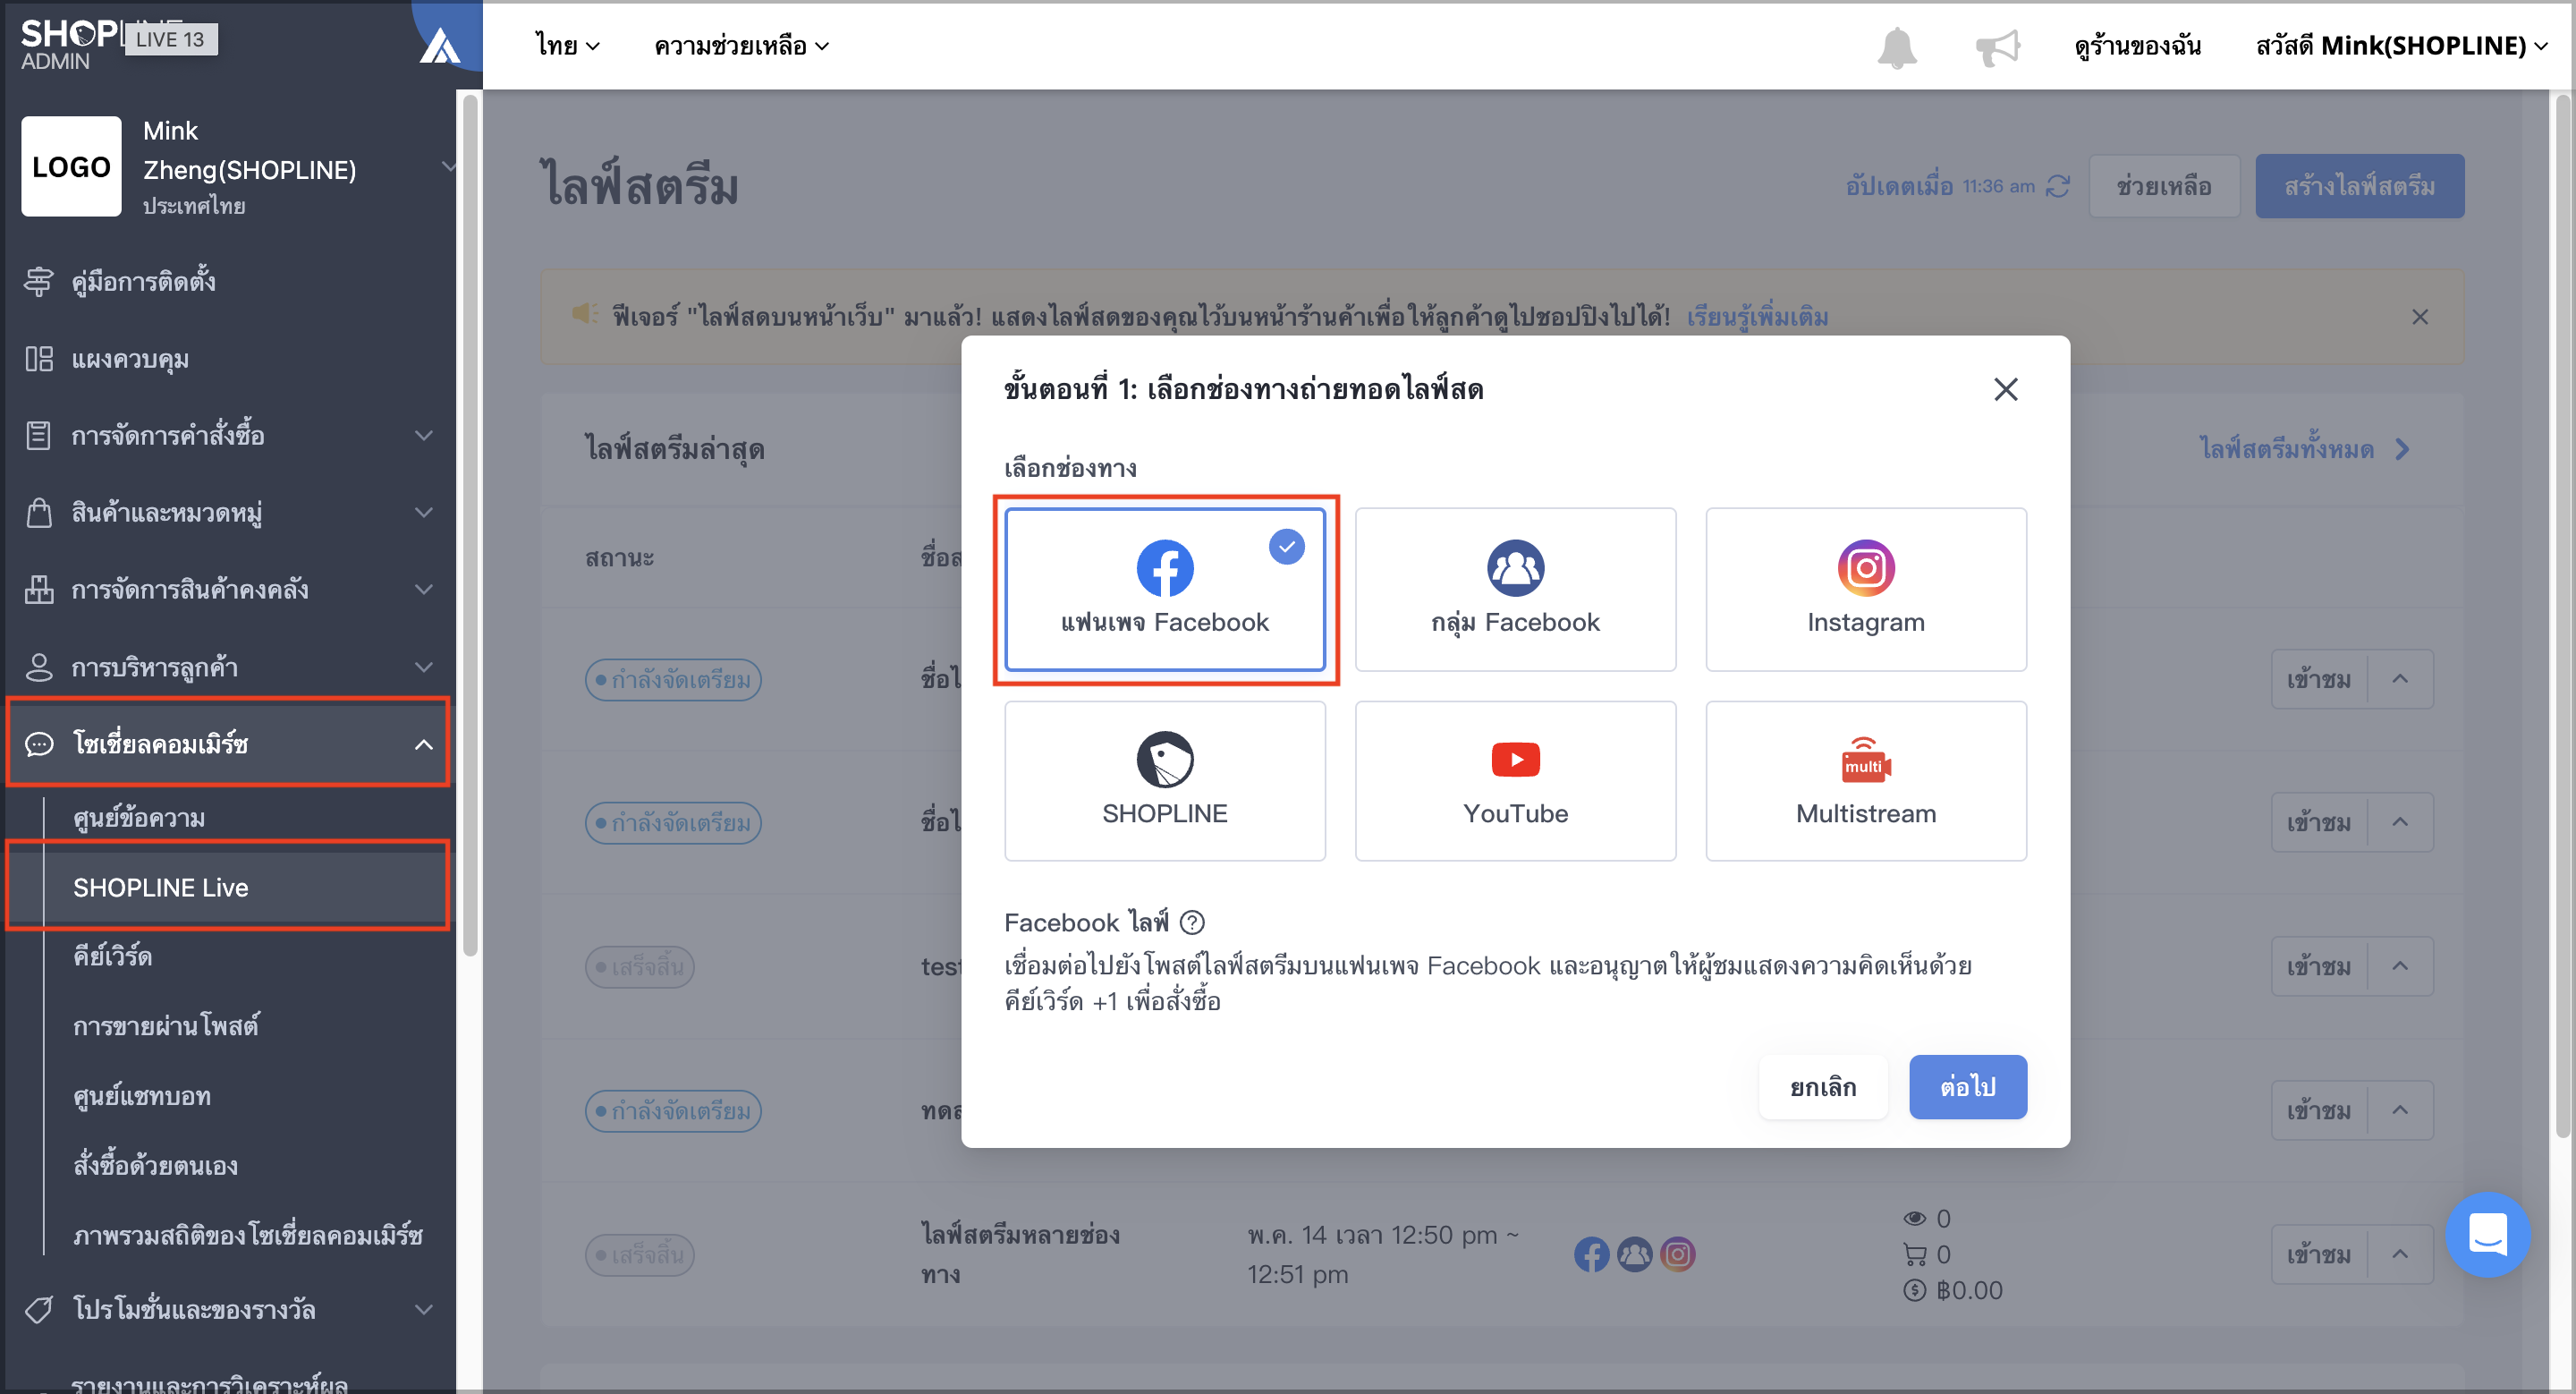This screenshot has height=1394, width=2576.
Task: Close the channel selection dialog
Action: coord(2005,389)
